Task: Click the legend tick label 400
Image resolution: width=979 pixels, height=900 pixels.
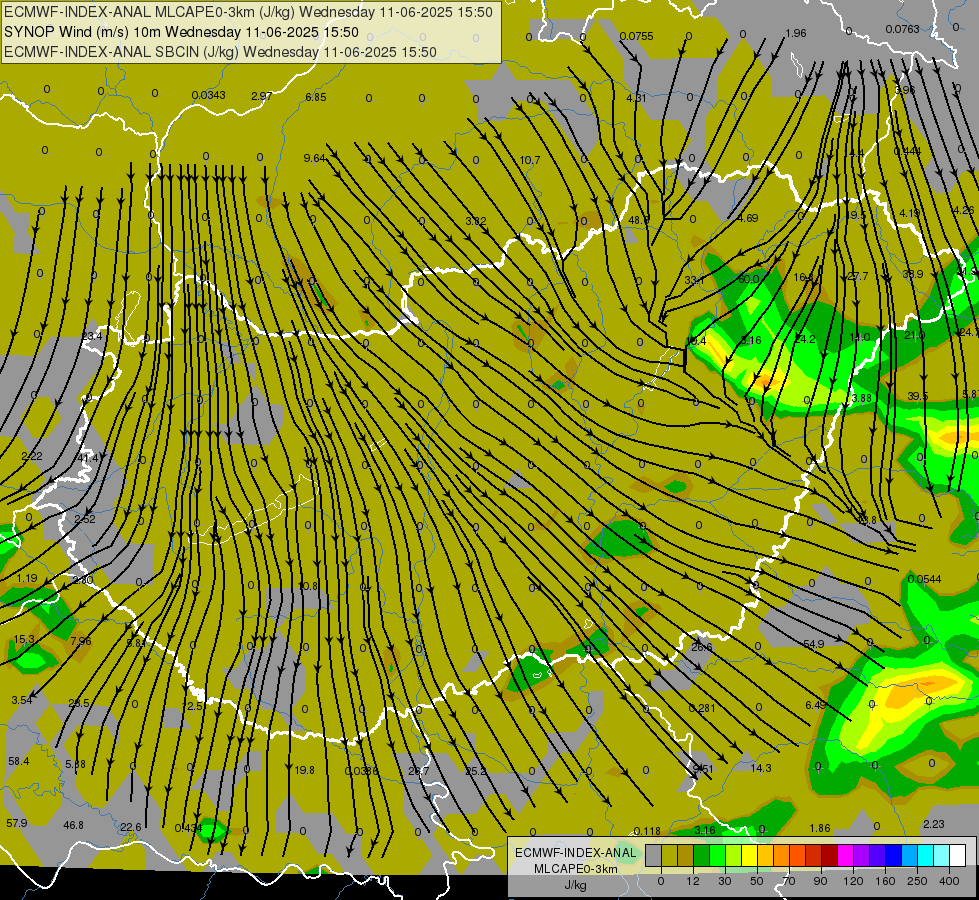Action: pyautogui.click(x=949, y=881)
